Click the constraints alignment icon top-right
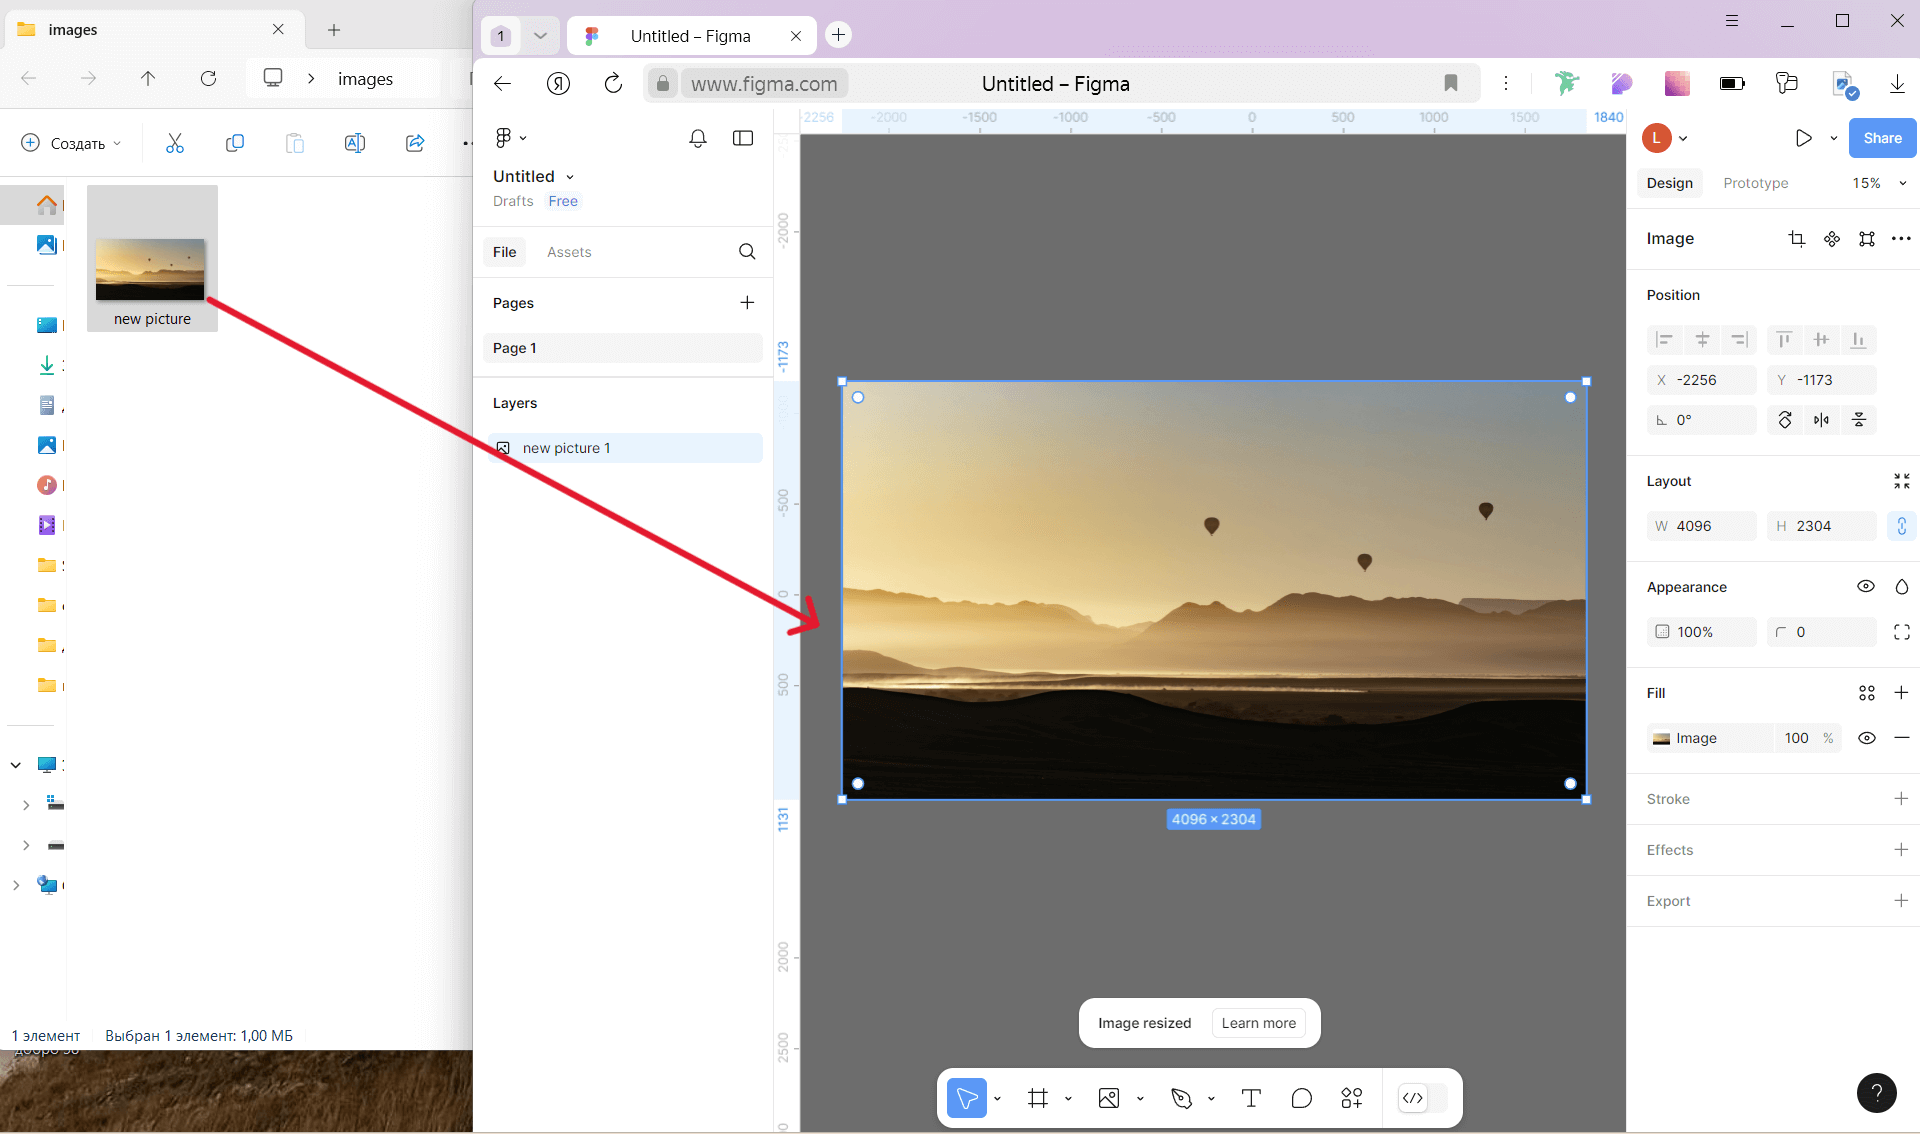The width and height of the screenshot is (1920, 1134). [x=1865, y=238]
